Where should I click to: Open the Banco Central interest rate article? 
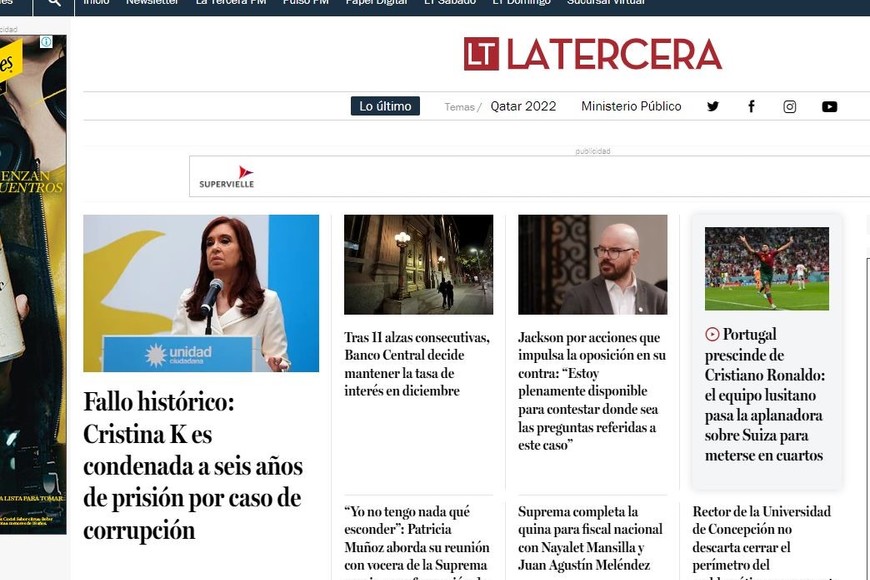click(417, 364)
